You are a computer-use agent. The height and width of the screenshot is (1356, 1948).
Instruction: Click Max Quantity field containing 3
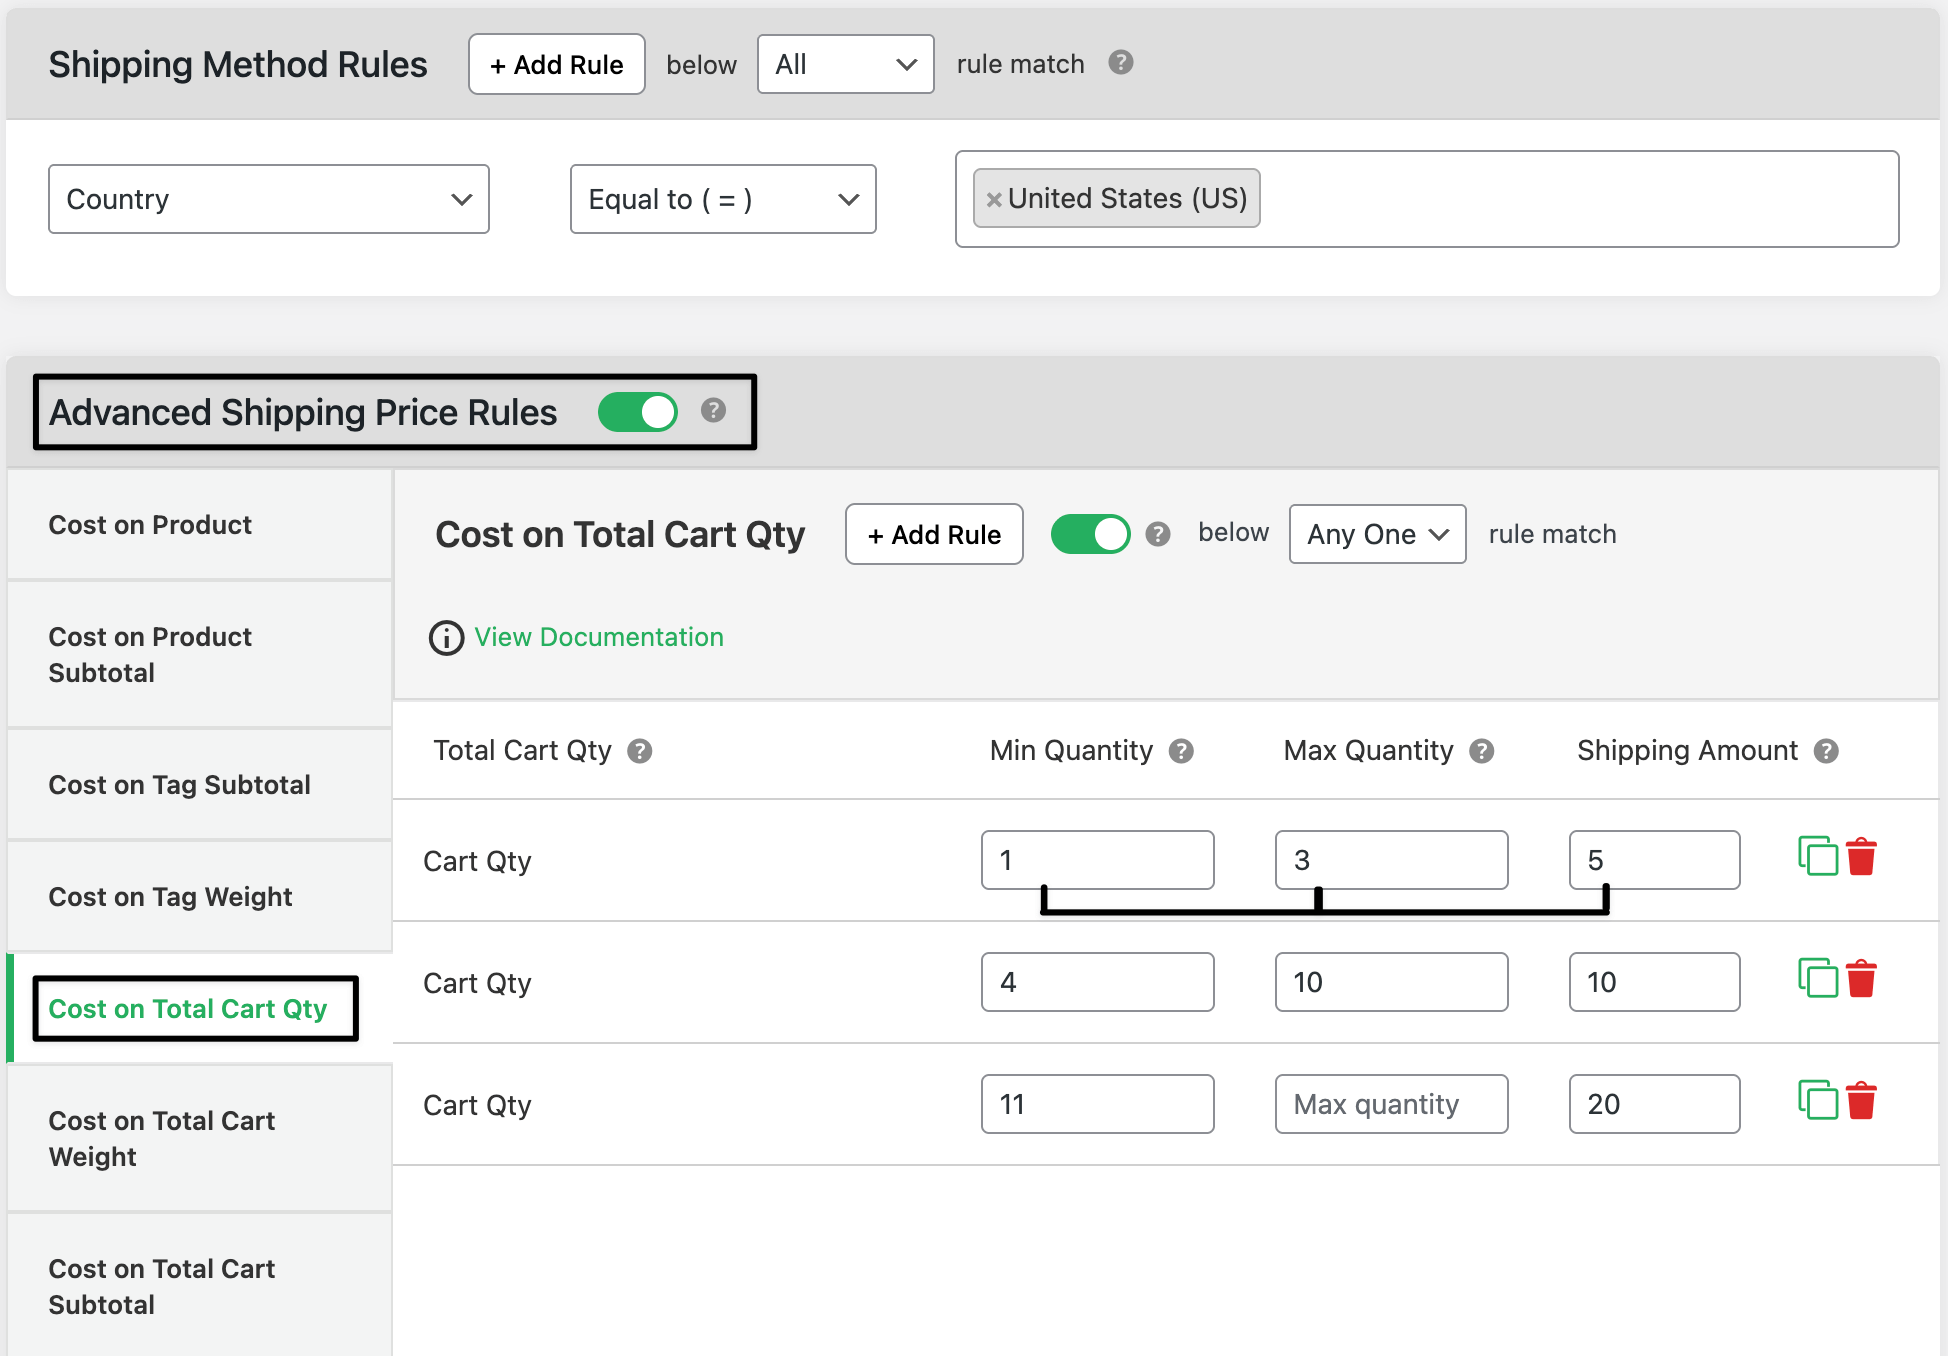tap(1392, 860)
